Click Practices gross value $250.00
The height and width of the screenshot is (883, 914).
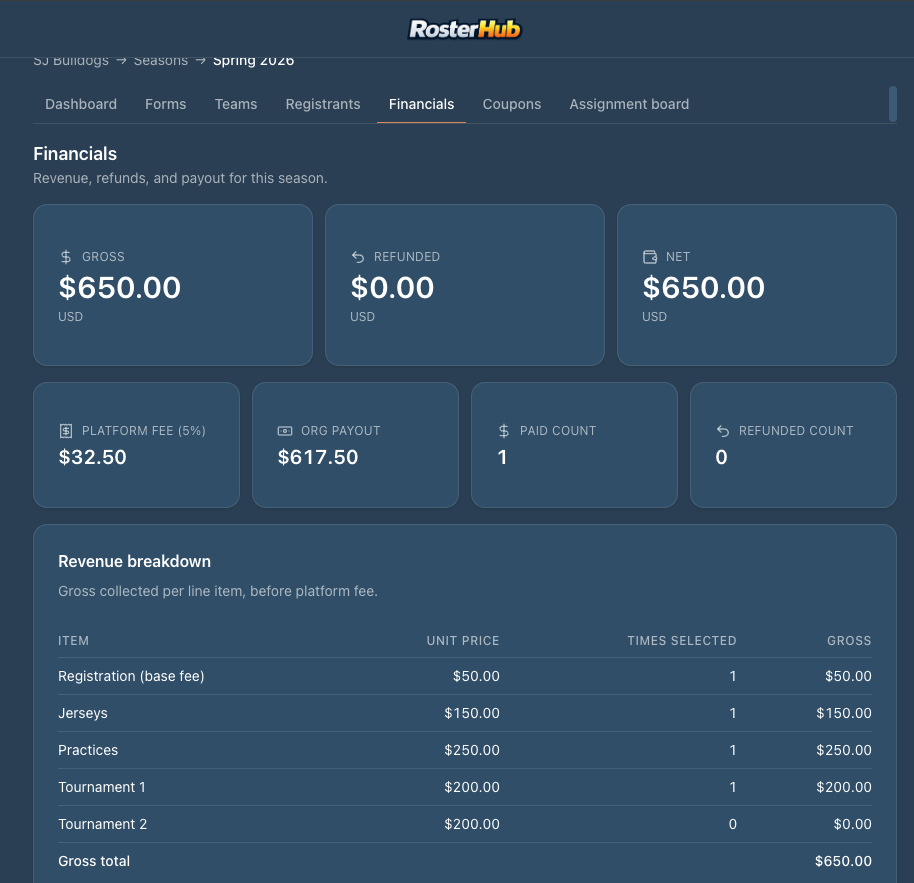pyautogui.click(x=843, y=750)
